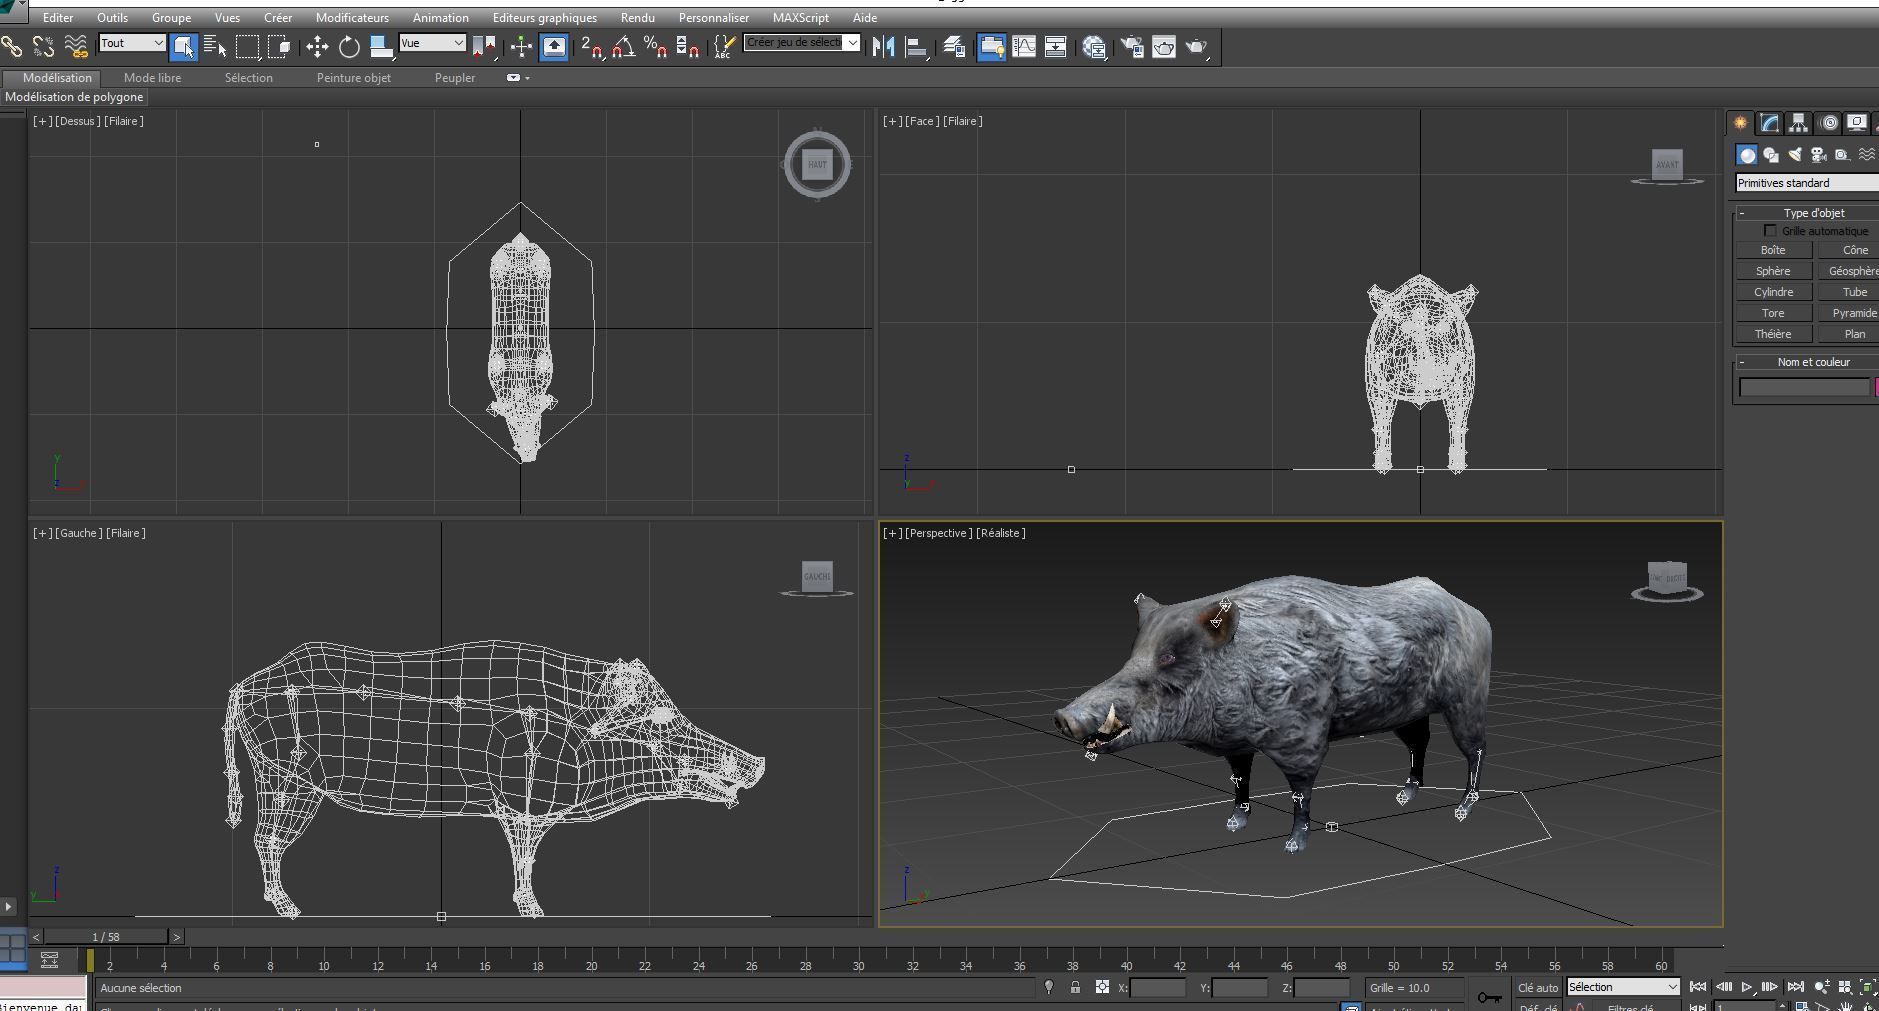Click the time slider 1 / 58 handle

click(x=106, y=937)
